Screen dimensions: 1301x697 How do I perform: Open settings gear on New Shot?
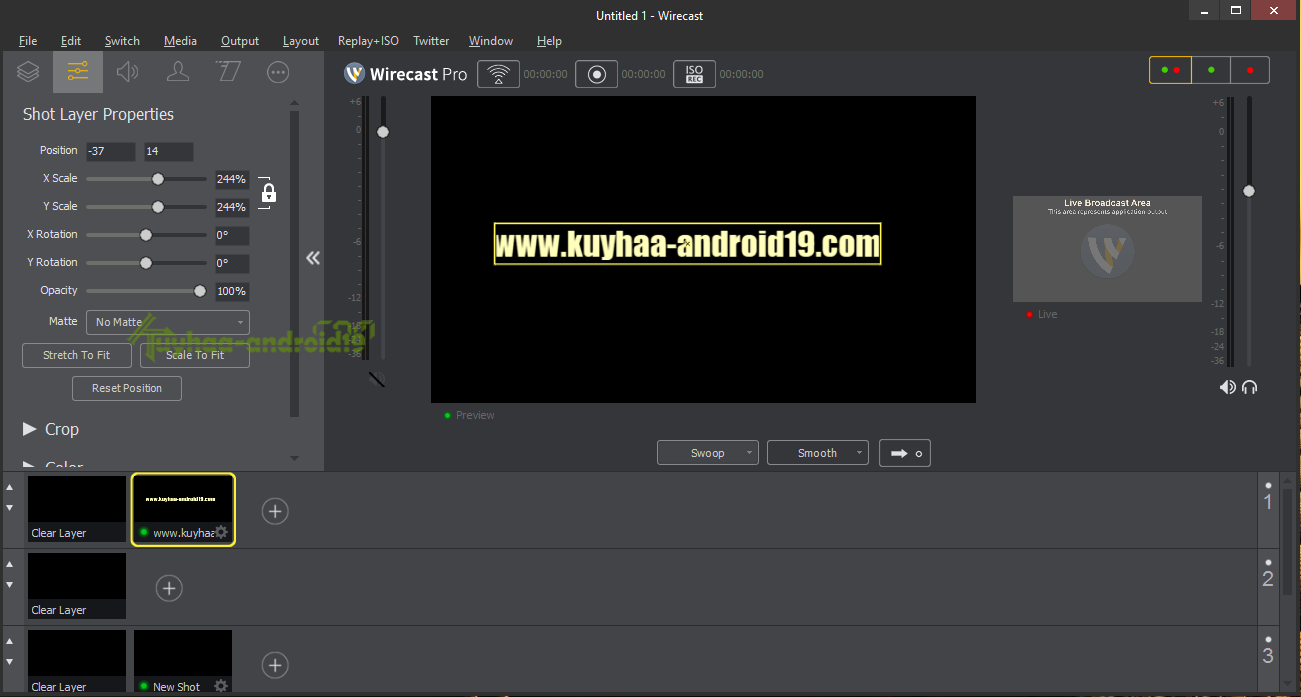[221, 686]
